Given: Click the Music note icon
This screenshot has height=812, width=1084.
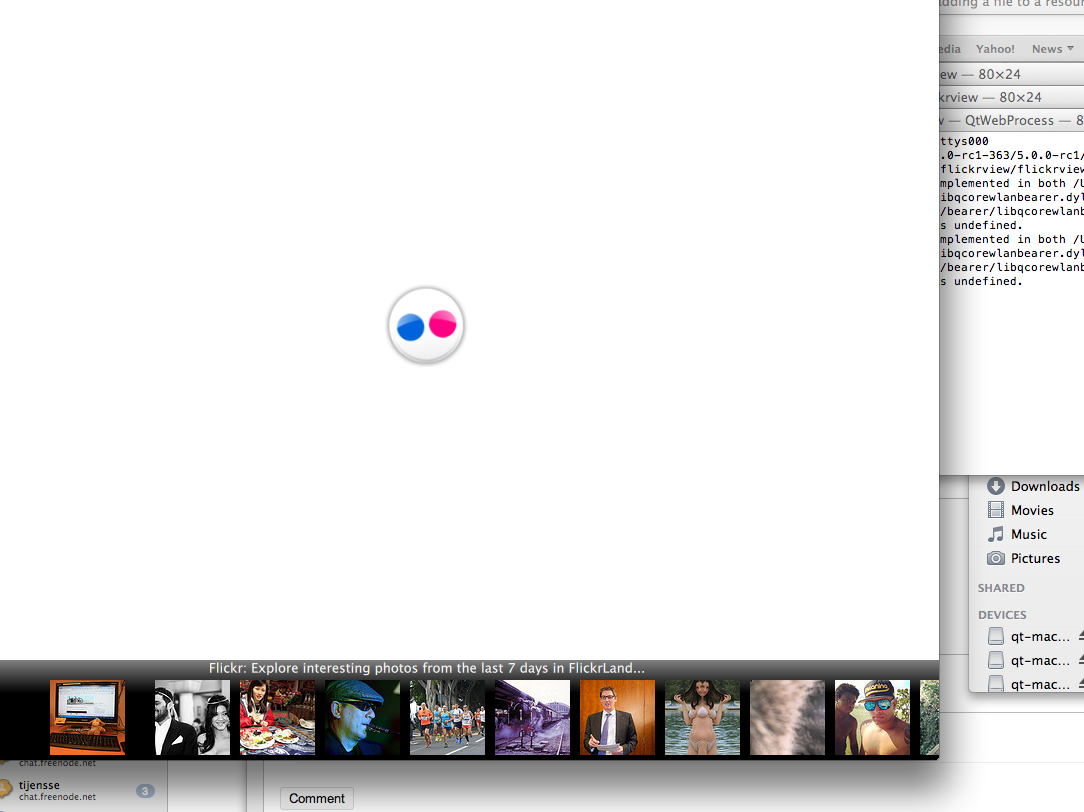Looking at the screenshot, I should point(996,534).
